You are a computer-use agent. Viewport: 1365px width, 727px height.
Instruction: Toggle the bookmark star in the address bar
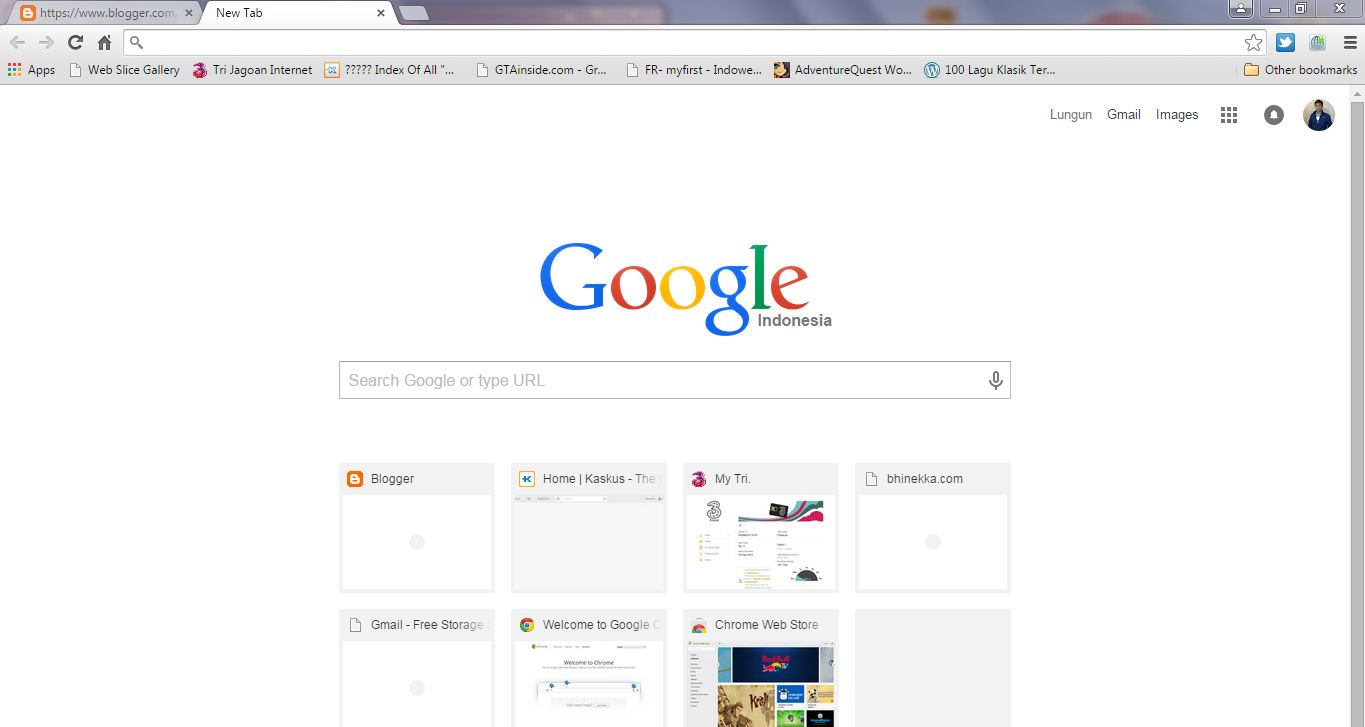[1252, 42]
